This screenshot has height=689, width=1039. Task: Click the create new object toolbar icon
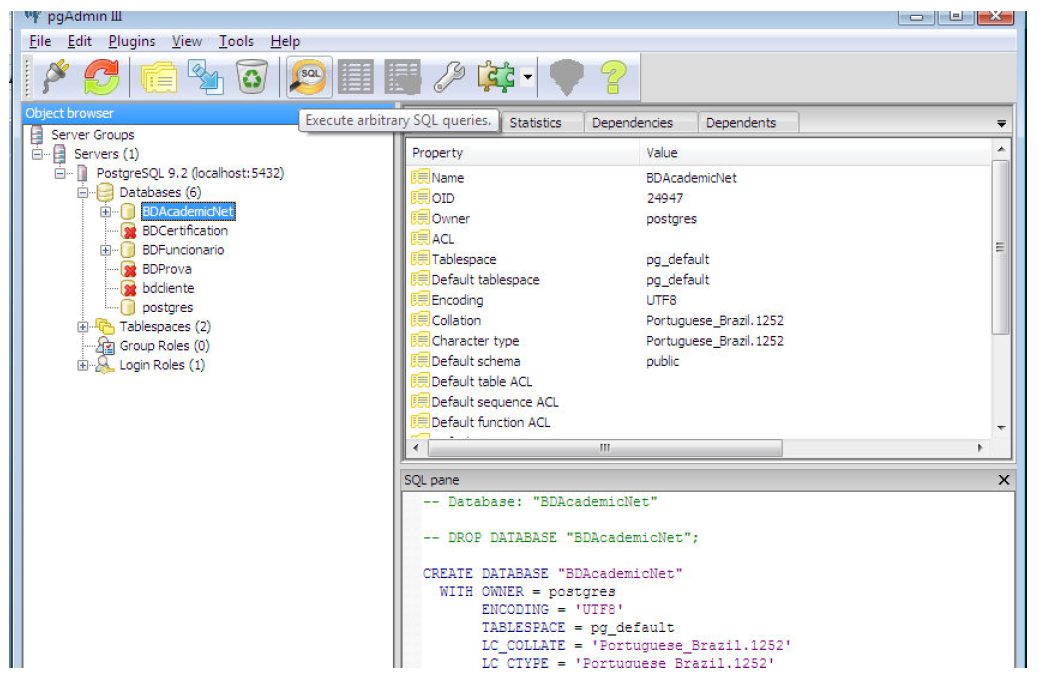coord(205,77)
